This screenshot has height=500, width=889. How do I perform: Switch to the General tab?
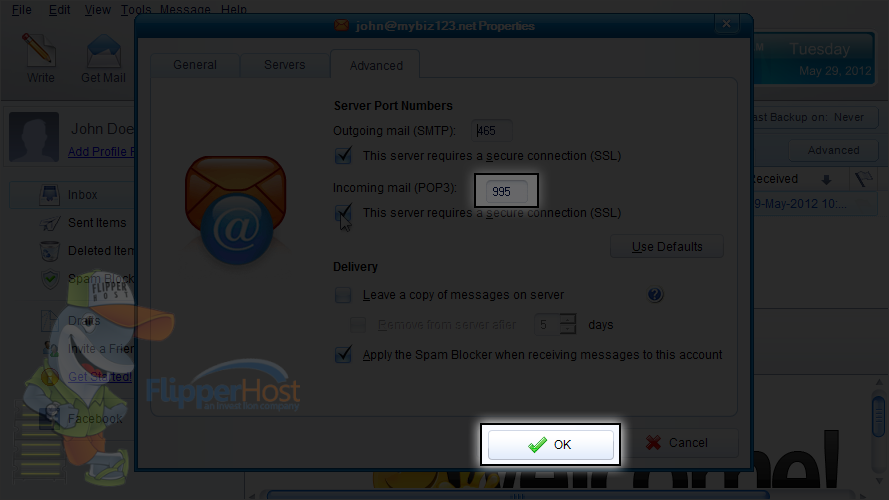(195, 65)
